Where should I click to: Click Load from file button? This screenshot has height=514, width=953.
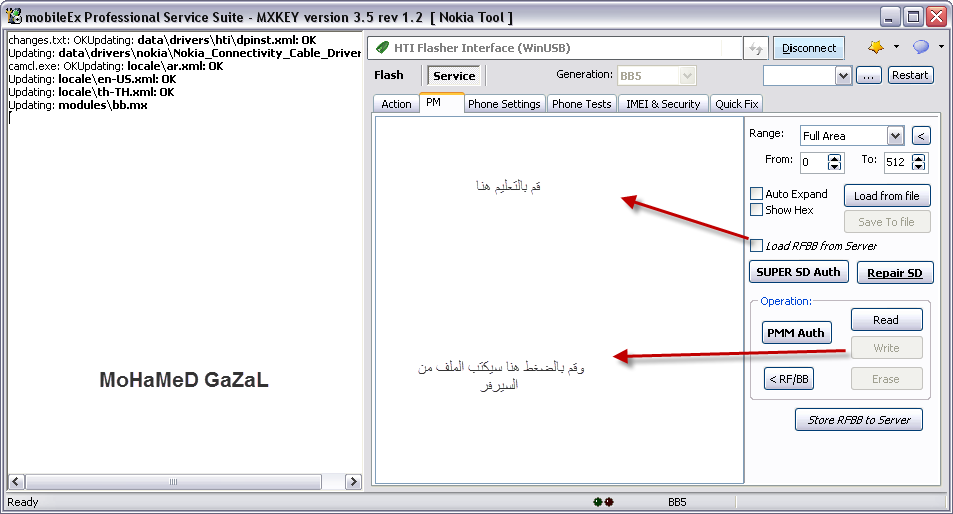tap(887, 196)
